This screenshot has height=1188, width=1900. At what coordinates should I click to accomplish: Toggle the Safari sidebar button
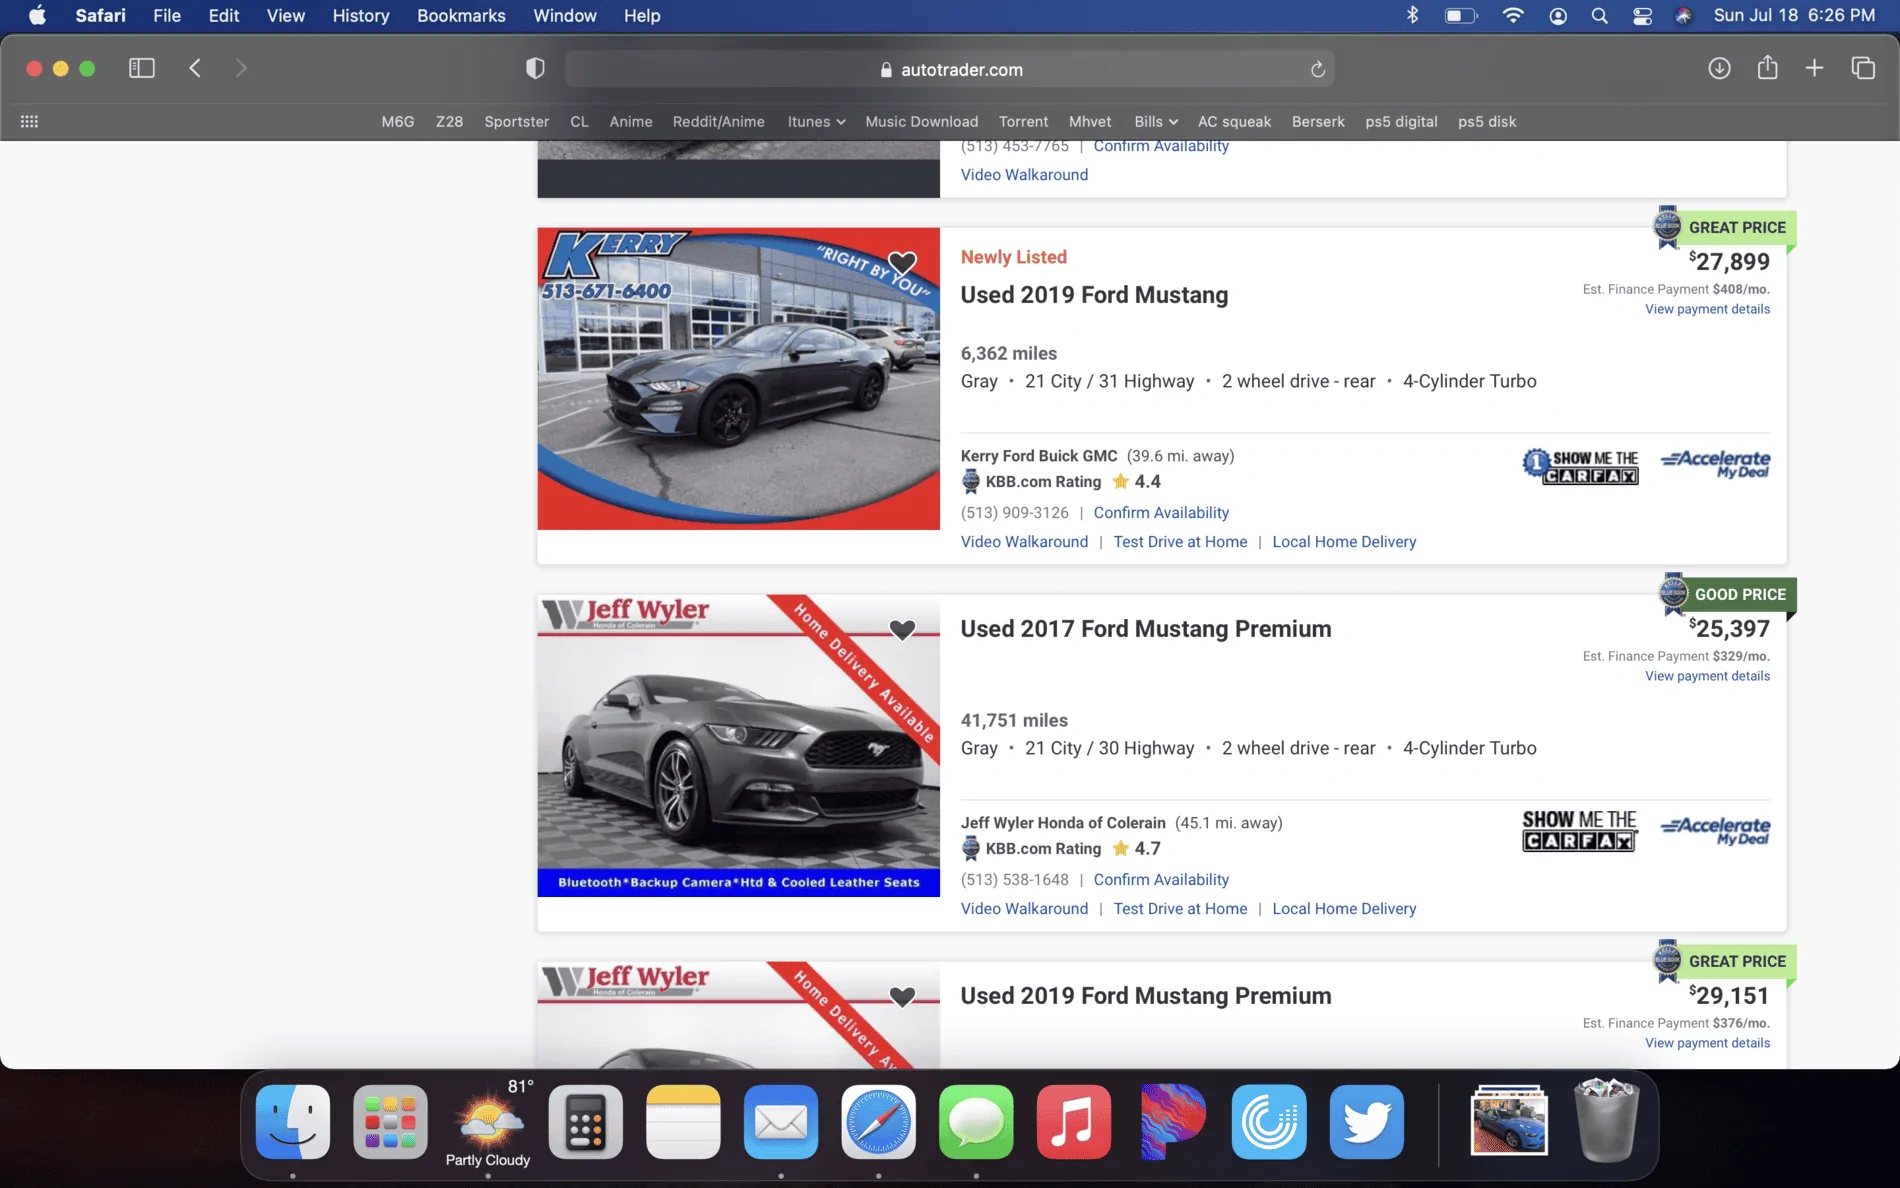pyautogui.click(x=142, y=68)
